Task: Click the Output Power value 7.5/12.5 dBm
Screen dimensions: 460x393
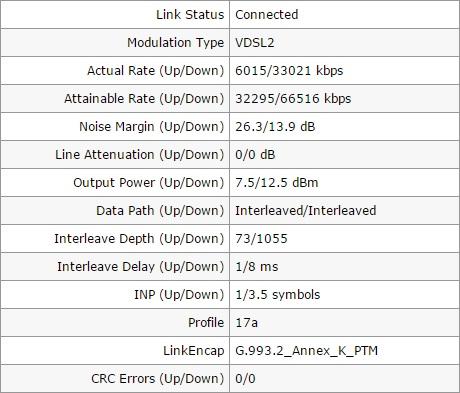Action: coord(277,183)
